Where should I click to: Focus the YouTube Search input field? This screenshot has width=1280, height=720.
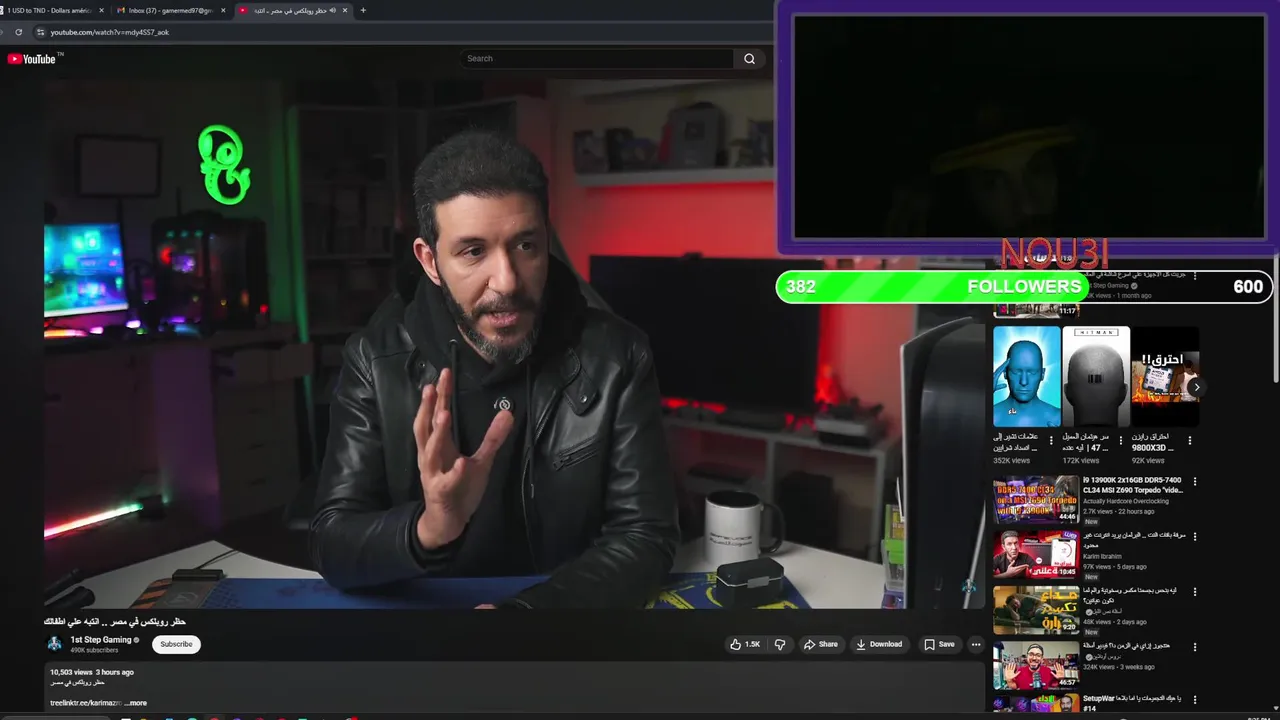[x=597, y=59]
